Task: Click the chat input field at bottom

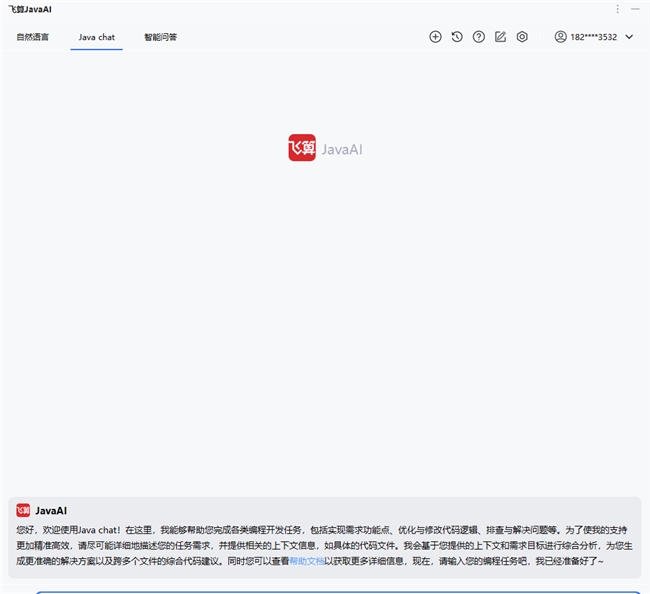Action: (338, 592)
